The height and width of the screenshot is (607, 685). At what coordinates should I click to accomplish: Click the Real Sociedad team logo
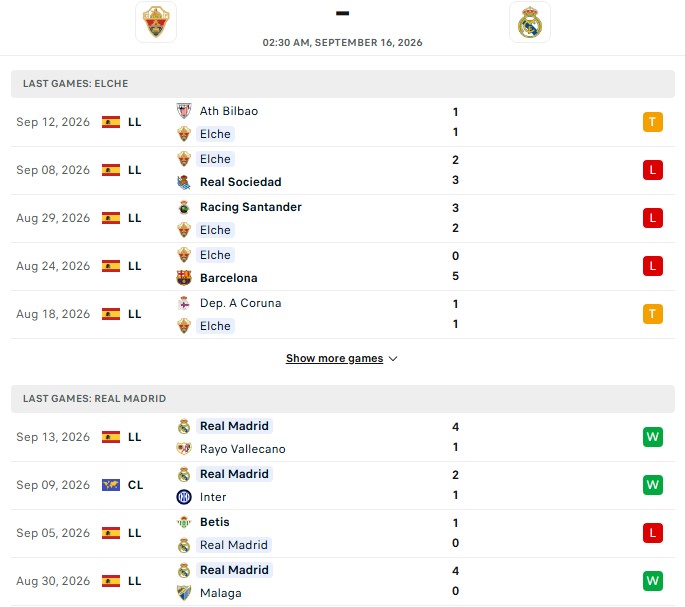pos(184,182)
